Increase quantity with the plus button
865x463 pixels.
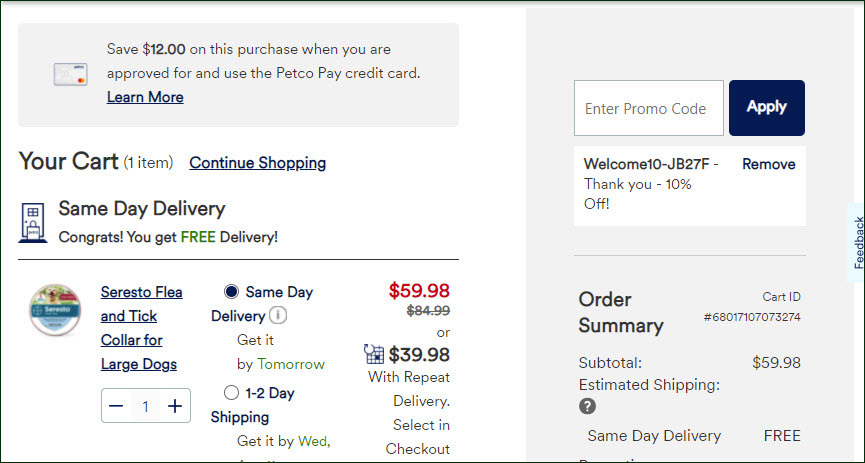coord(175,406)
